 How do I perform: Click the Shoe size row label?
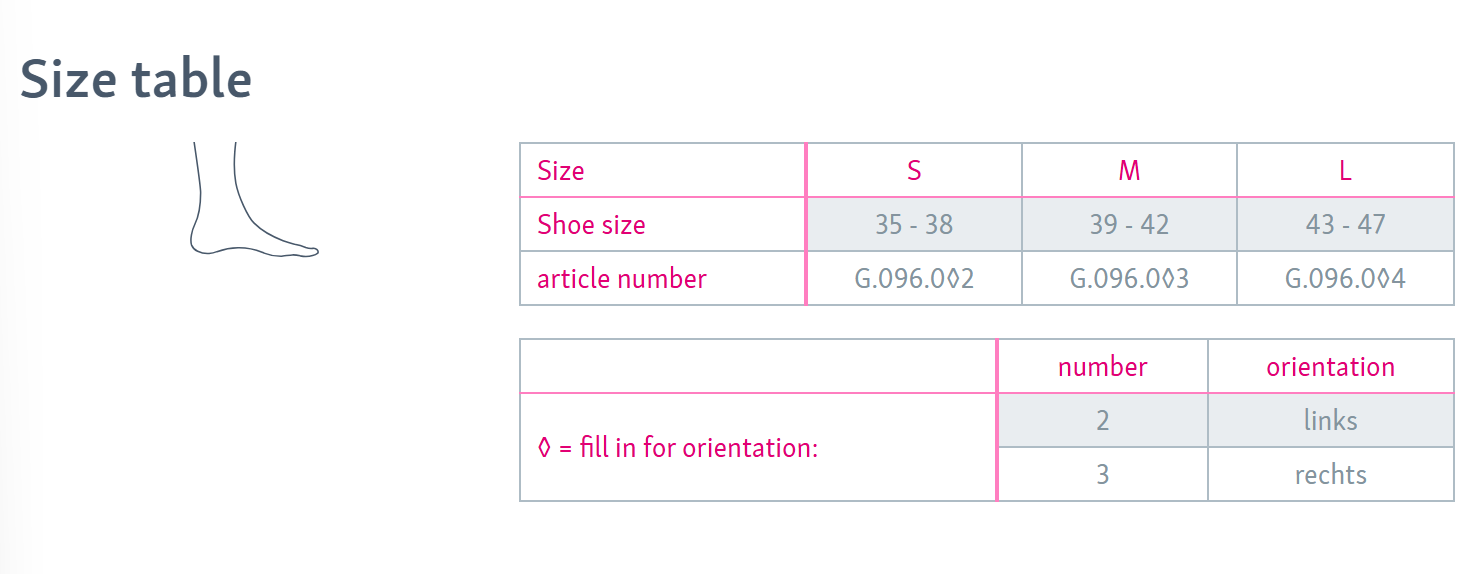coord(591,224)
